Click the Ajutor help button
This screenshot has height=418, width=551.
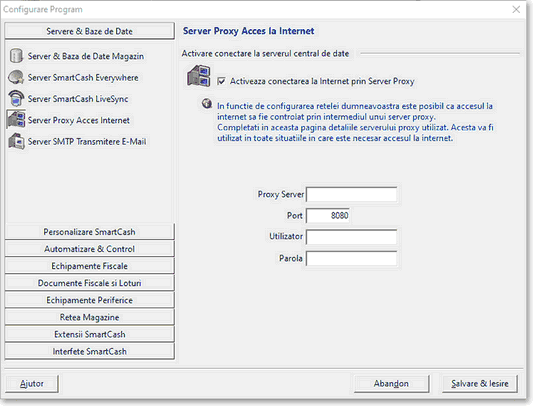[32, 384]
